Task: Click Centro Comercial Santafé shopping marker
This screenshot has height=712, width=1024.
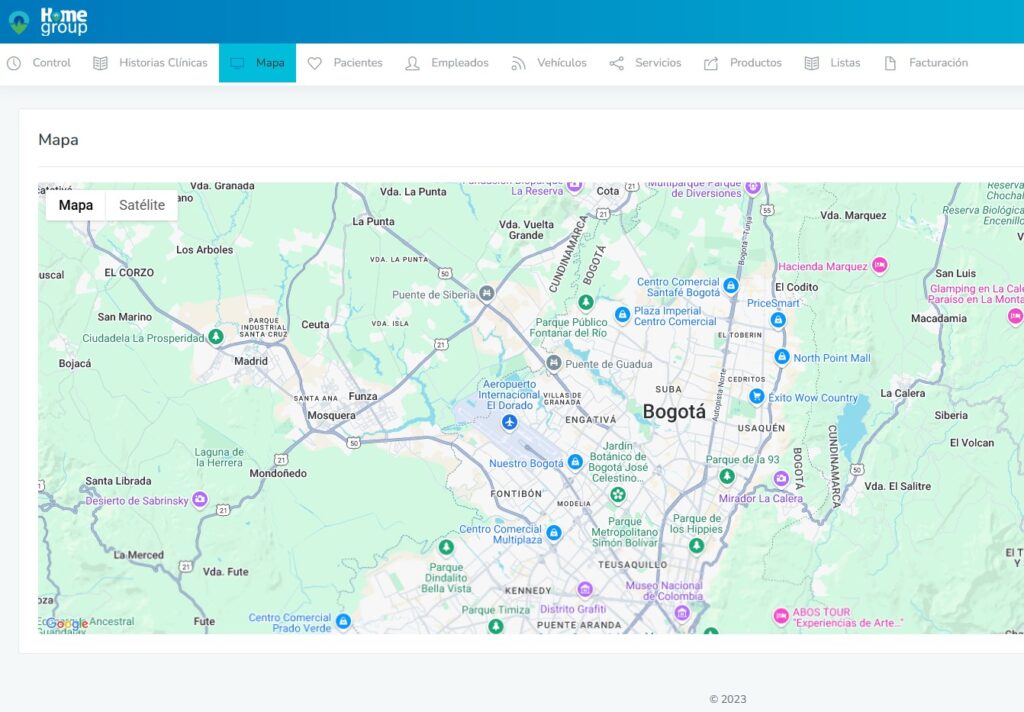Action: coord(731,285)
